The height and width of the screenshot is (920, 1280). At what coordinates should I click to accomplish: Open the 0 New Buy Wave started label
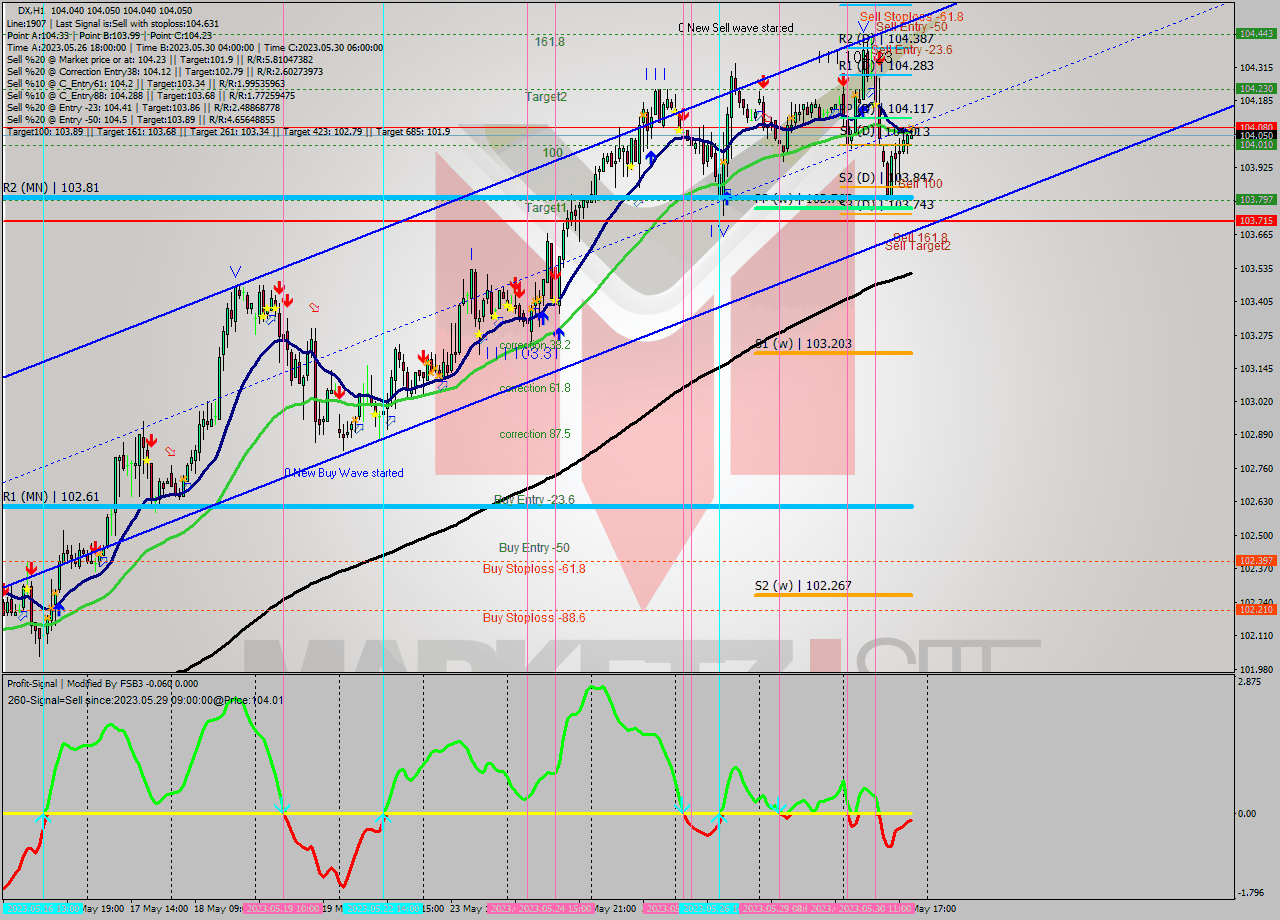click(345, 472)
